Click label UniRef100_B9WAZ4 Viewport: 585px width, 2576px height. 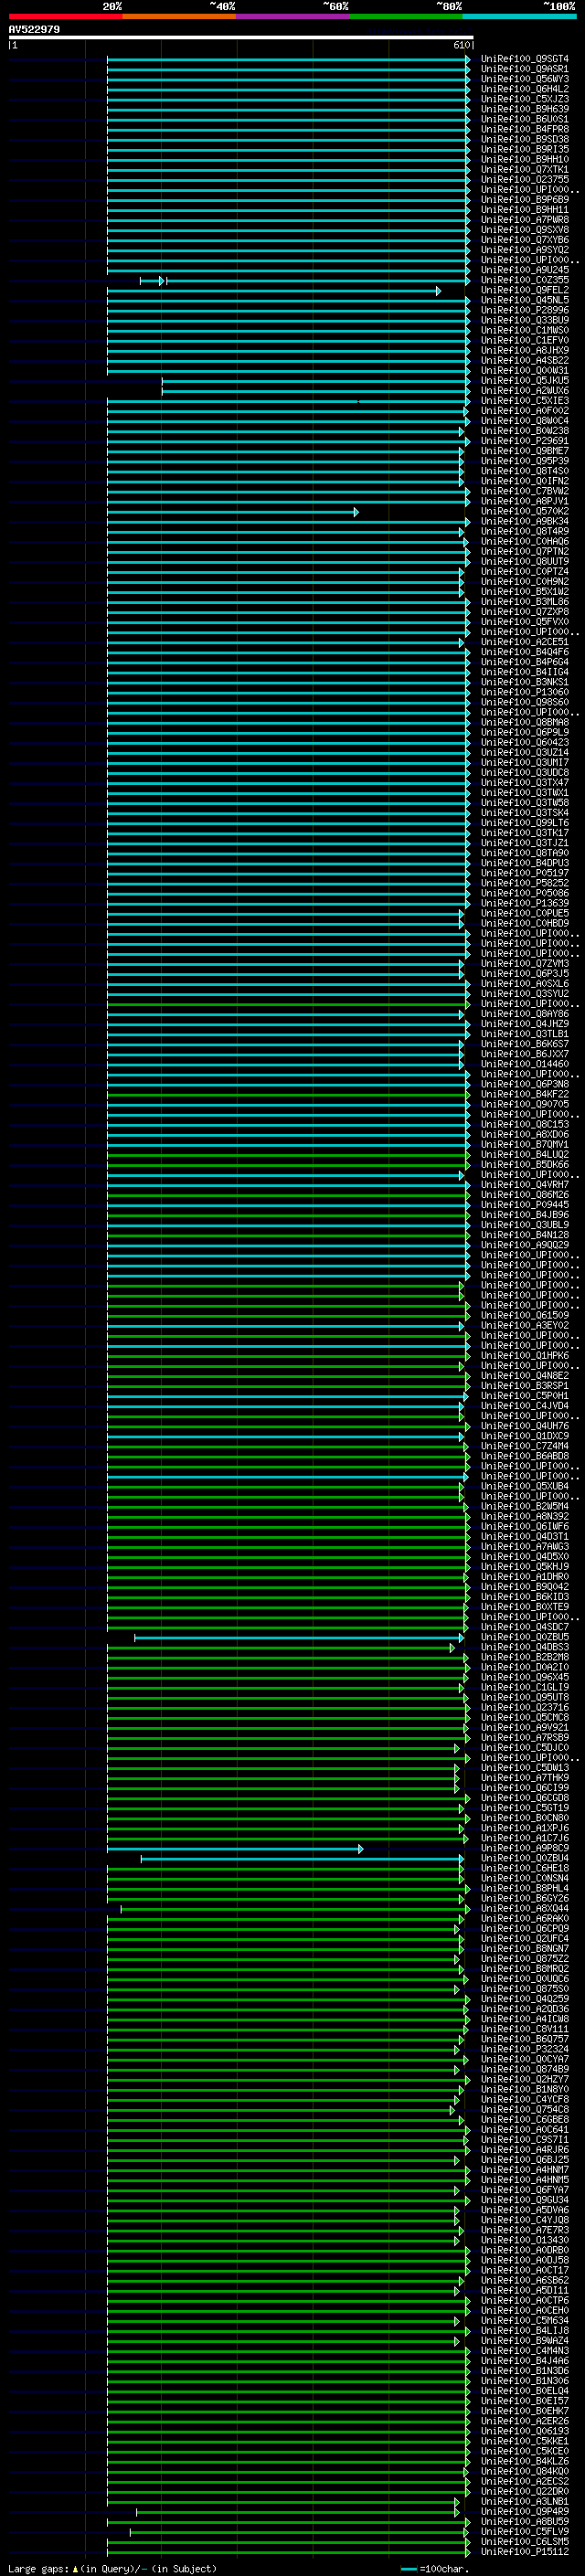click(x=525, y=2340)
